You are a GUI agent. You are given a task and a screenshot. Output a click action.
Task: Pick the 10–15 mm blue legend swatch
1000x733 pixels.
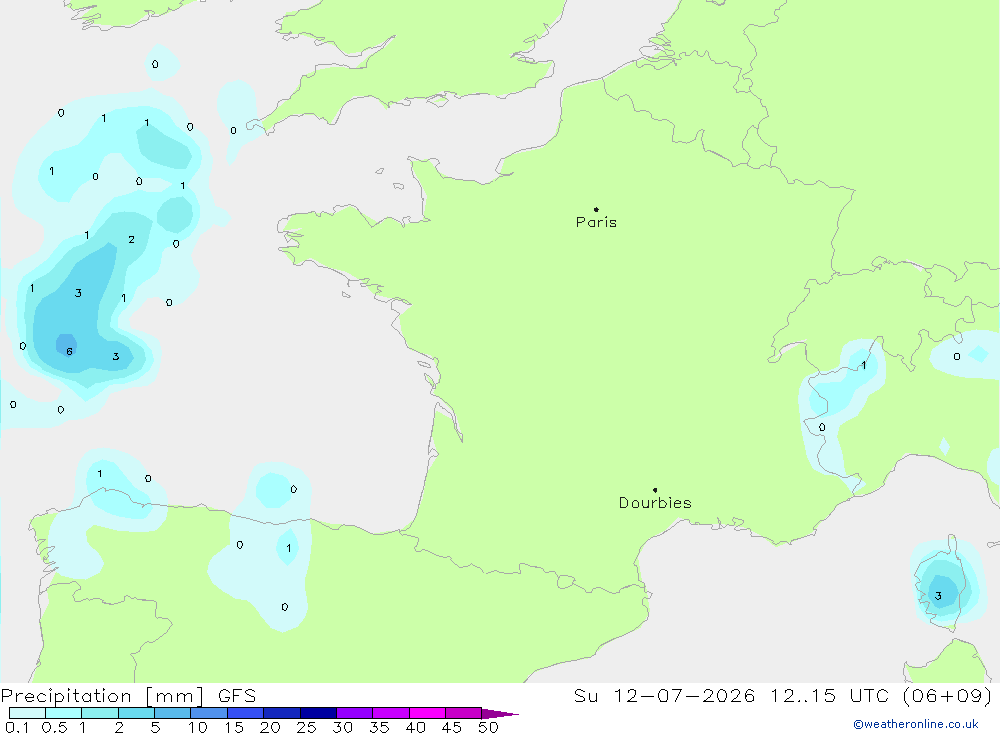pos(209,713)
